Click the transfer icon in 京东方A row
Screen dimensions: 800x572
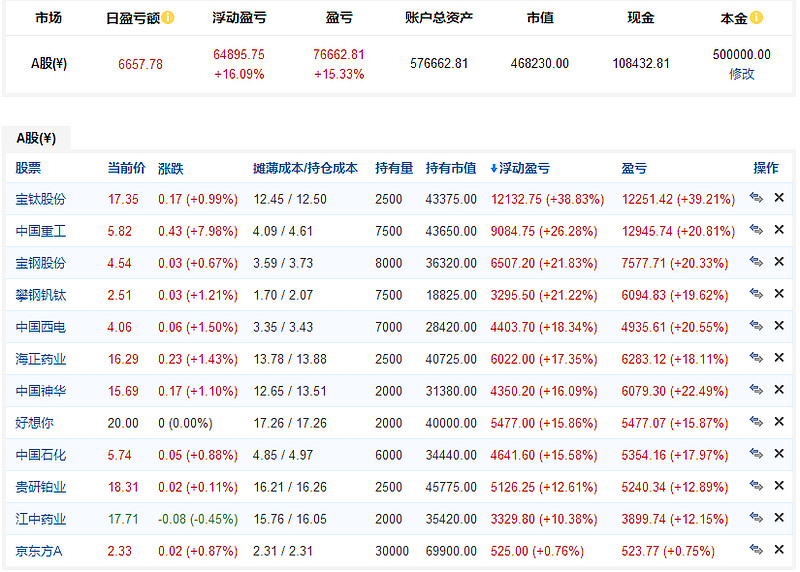[756, 550]
